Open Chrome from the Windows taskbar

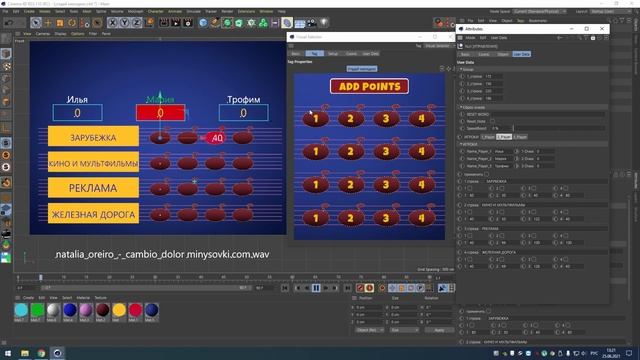point(41,353)
